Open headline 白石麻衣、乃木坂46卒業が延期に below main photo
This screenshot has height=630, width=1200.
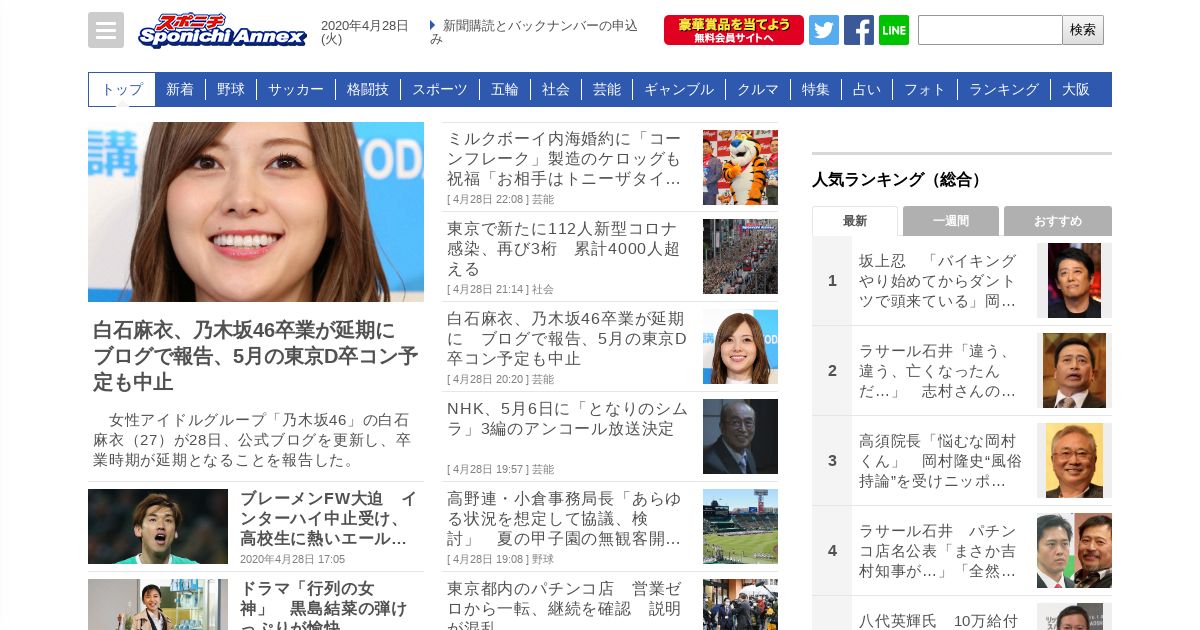(256, 356)
